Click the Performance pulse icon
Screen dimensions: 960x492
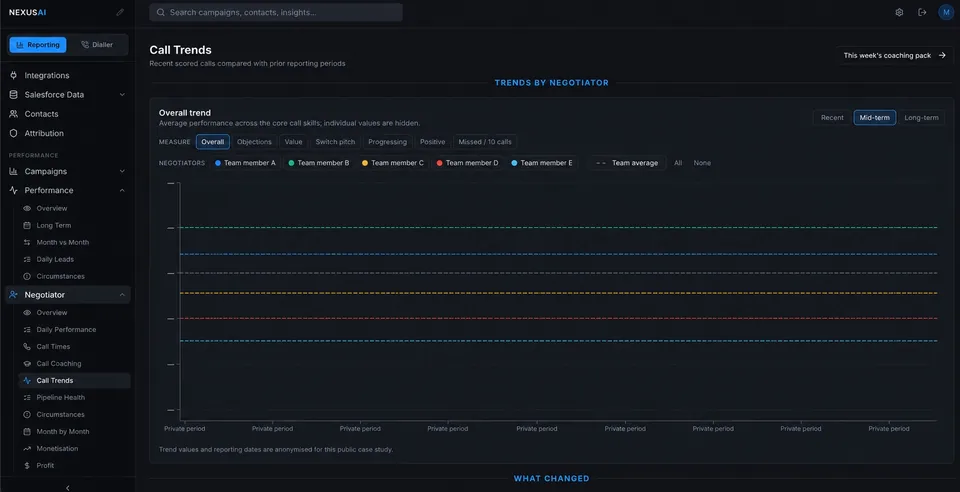click(13, 190)
